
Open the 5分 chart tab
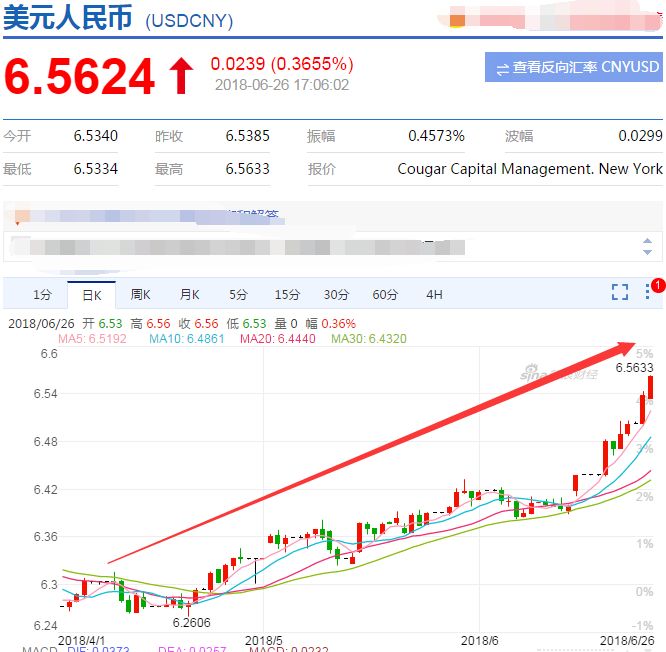238,294
